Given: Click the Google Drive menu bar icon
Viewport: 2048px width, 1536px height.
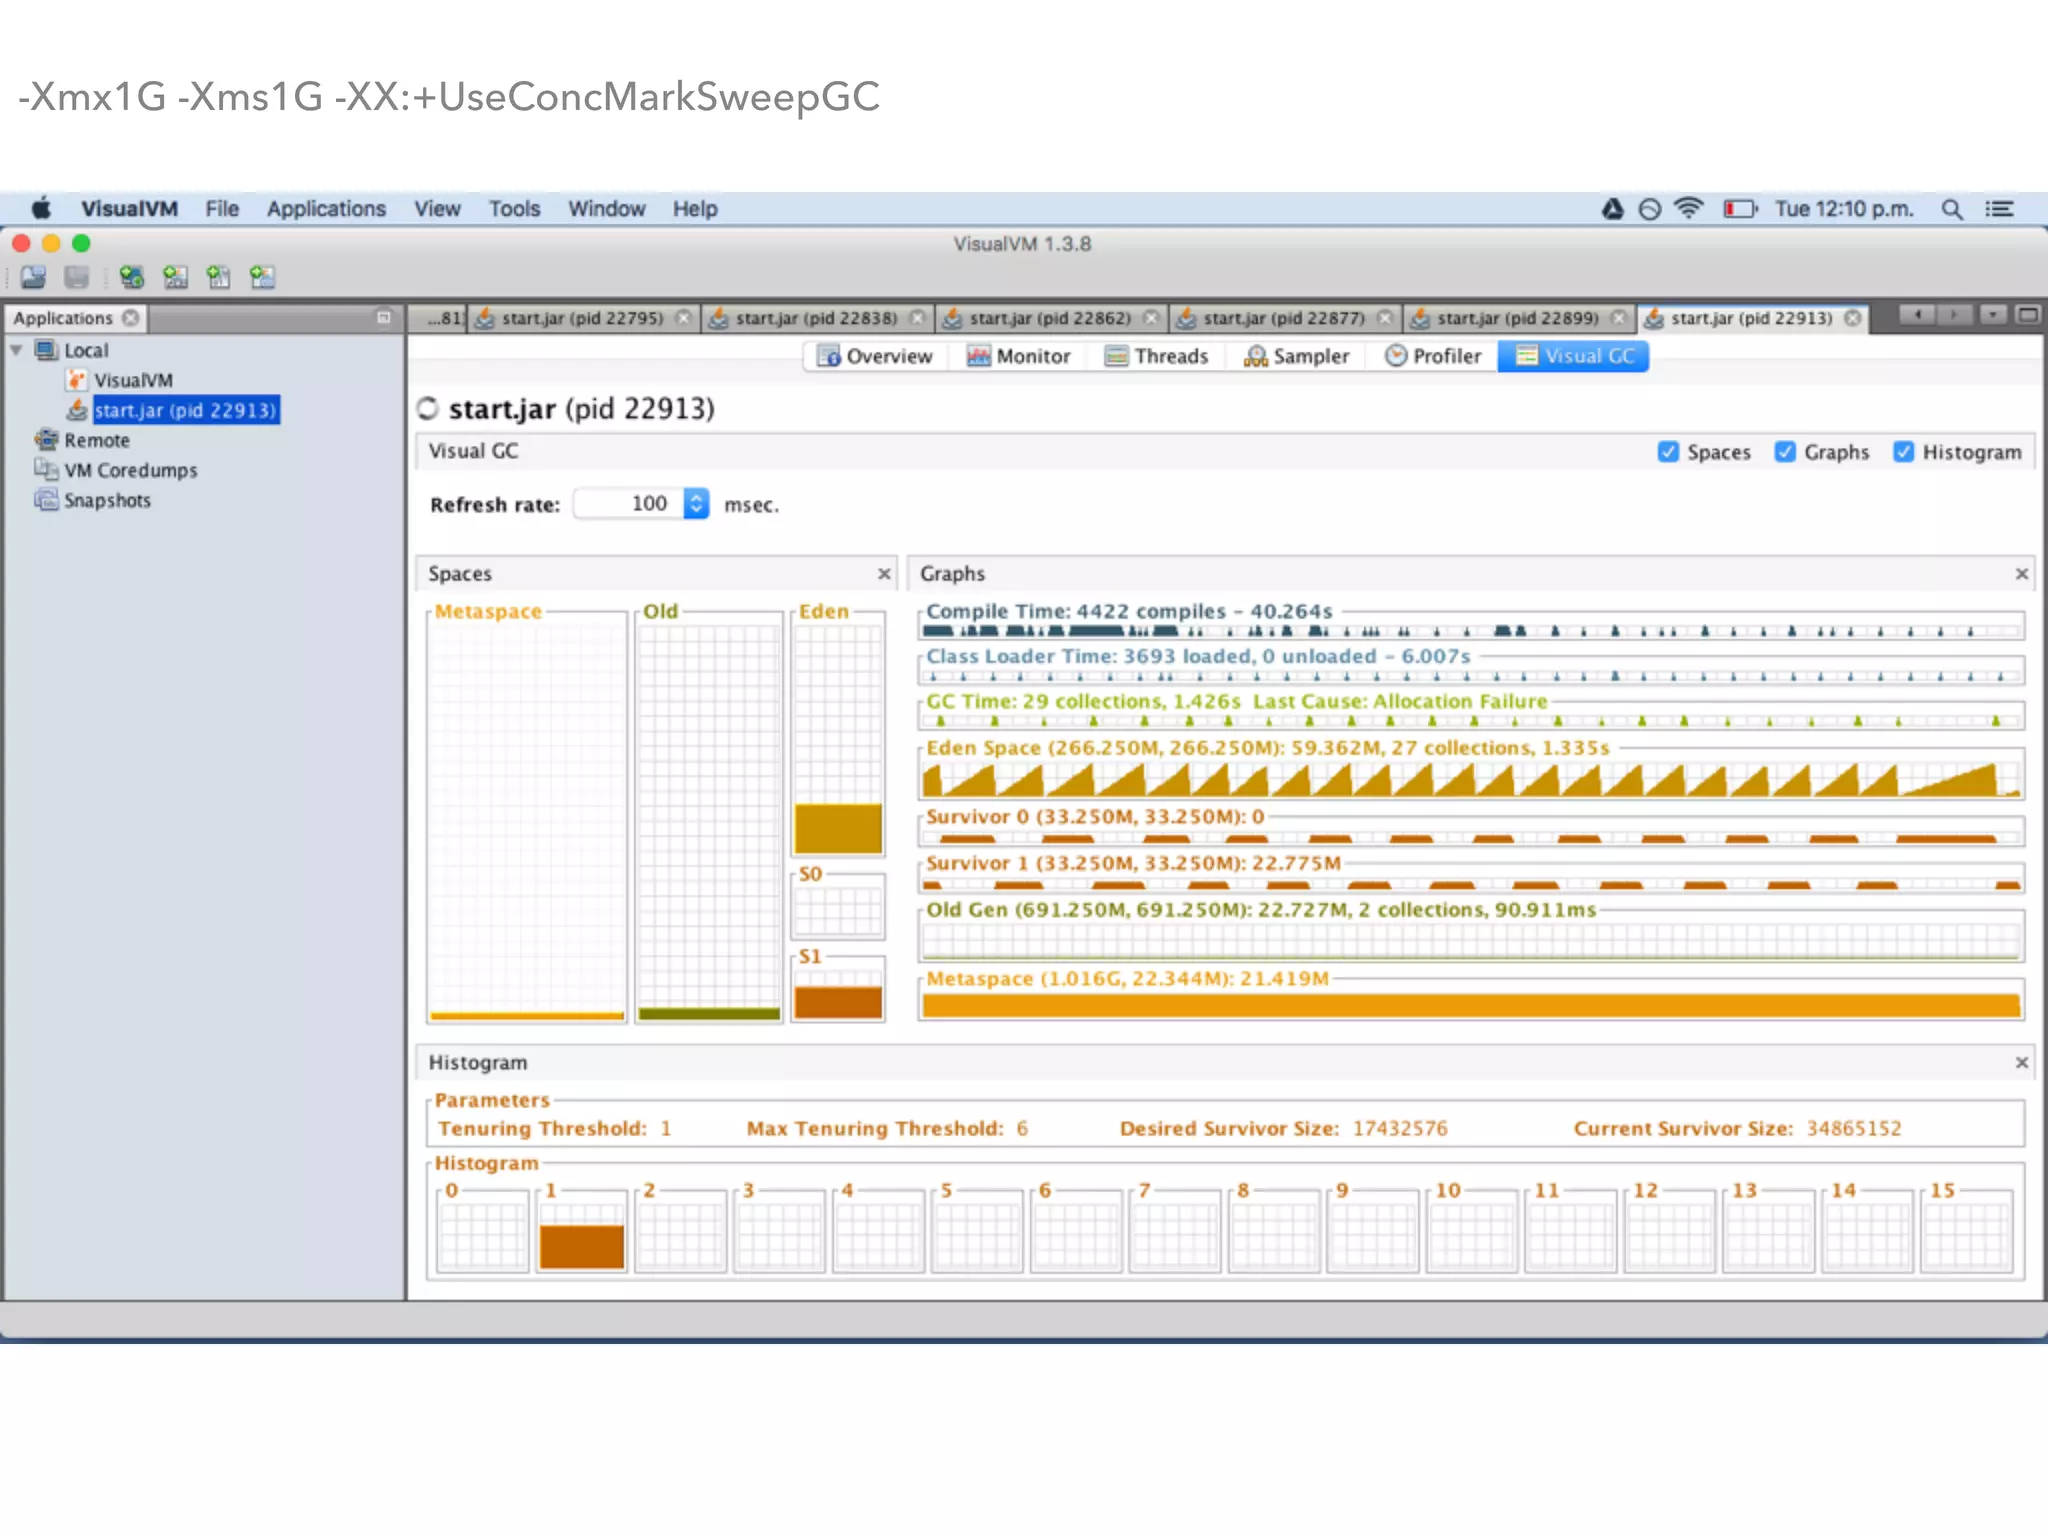Looking at the screenshot, I should 1612,209.
